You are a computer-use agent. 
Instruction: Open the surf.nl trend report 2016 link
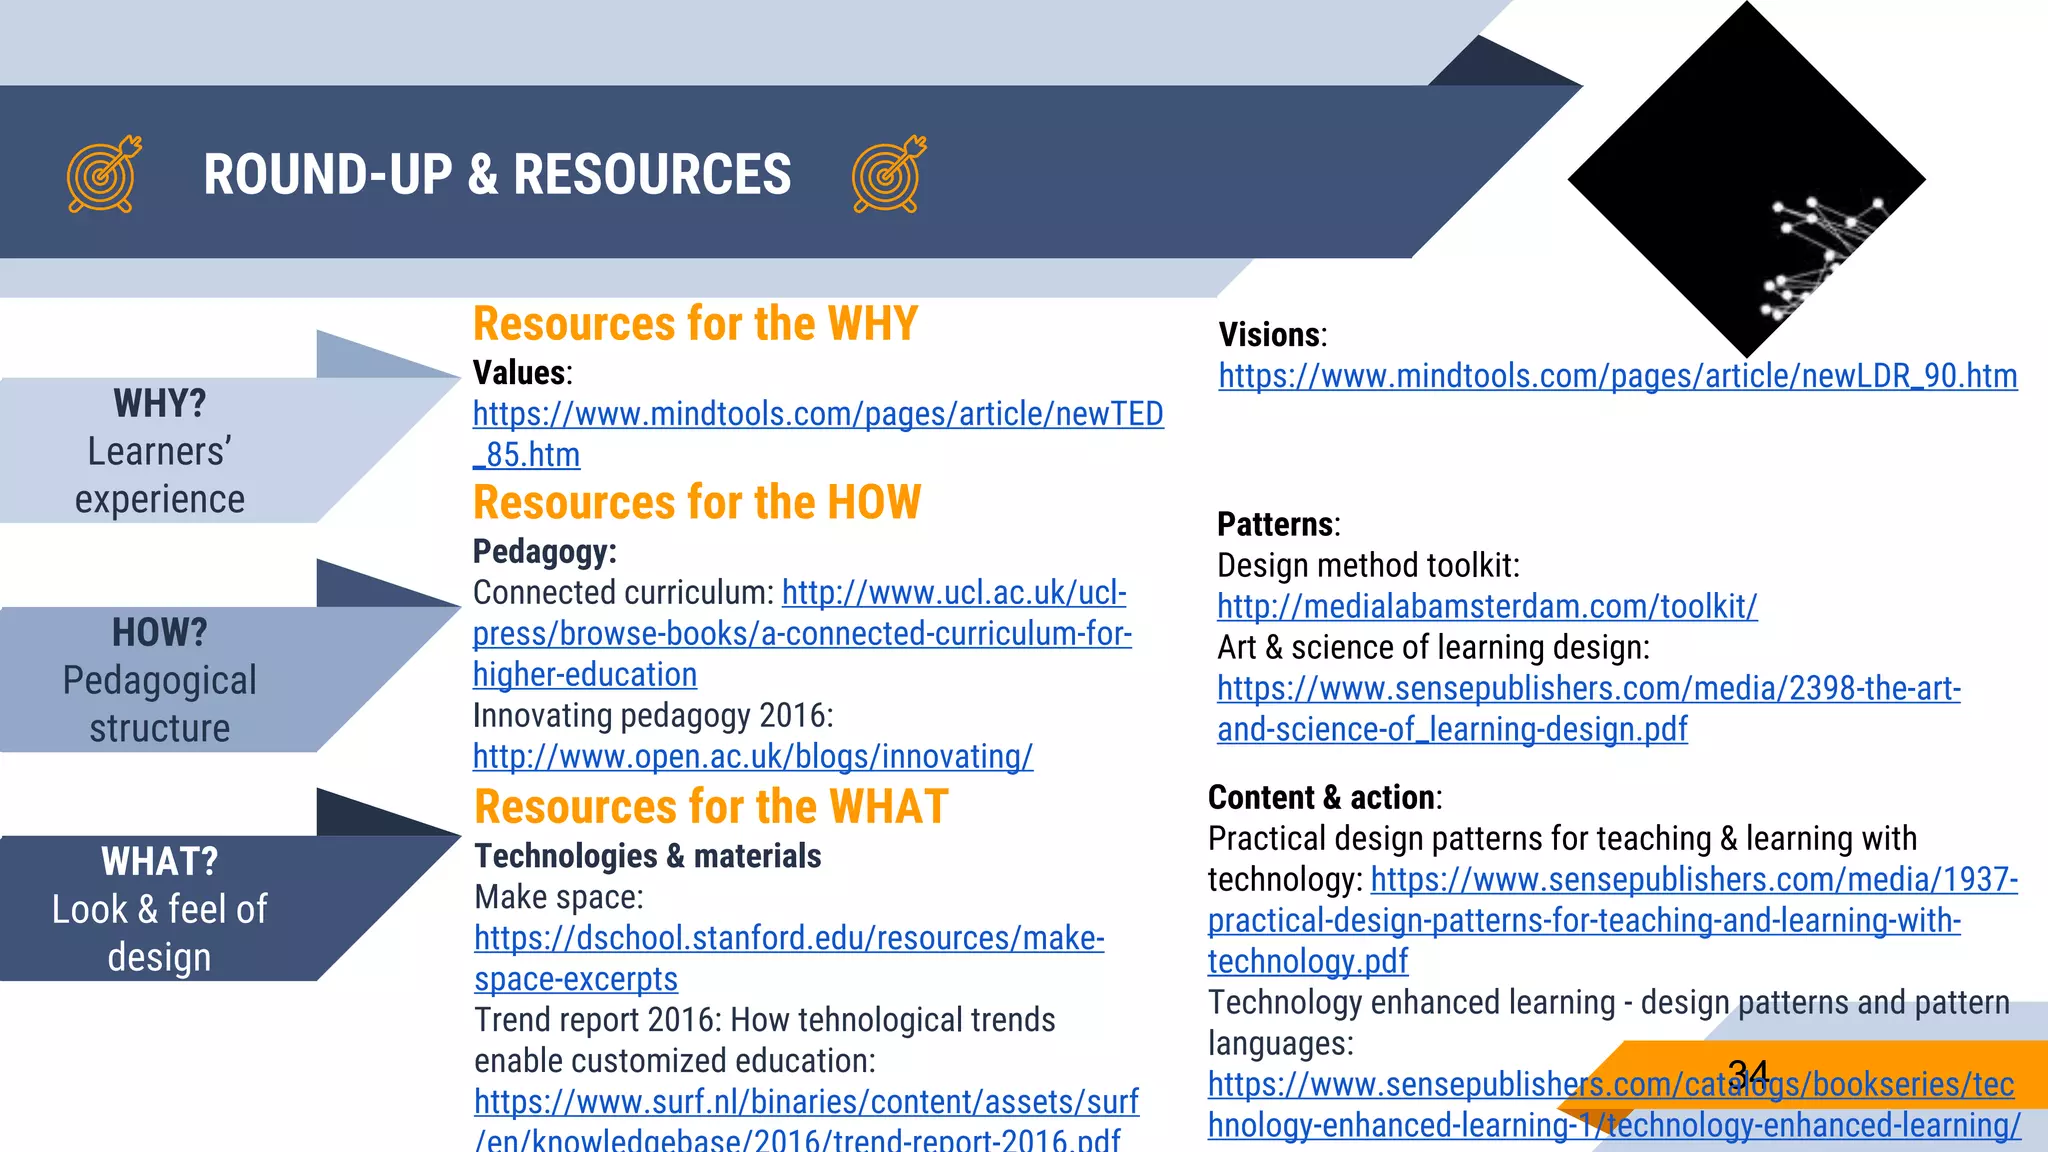click(806, 1120)
